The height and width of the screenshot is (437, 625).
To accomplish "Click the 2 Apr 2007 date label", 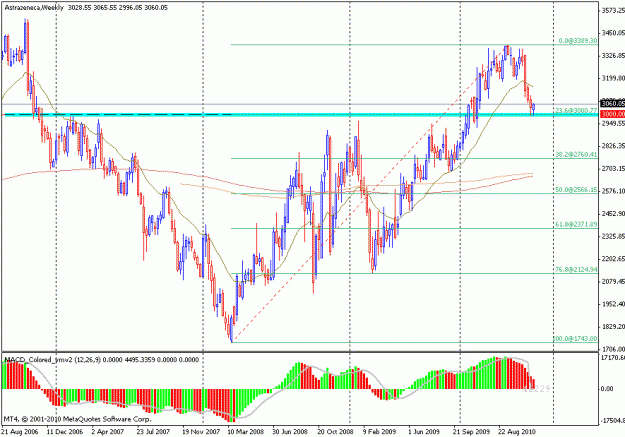I will (108, 432).
